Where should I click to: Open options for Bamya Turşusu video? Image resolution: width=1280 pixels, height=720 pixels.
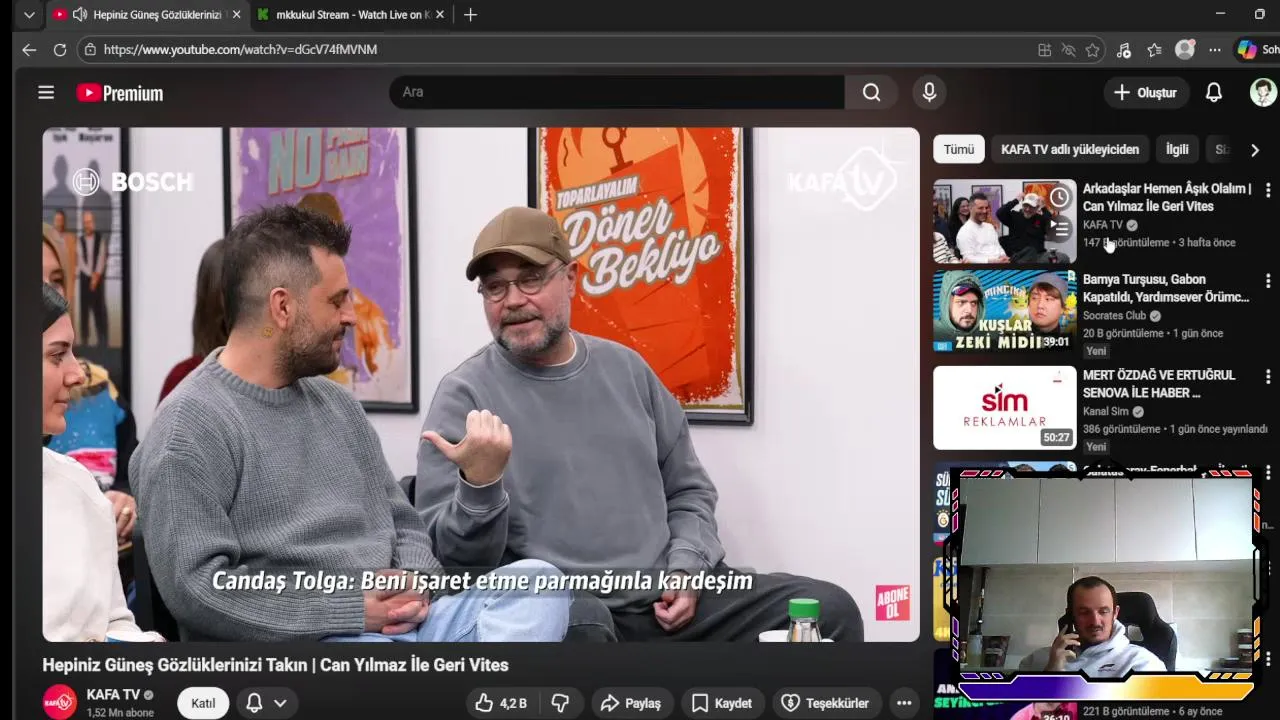click(x=1268, y=281)
